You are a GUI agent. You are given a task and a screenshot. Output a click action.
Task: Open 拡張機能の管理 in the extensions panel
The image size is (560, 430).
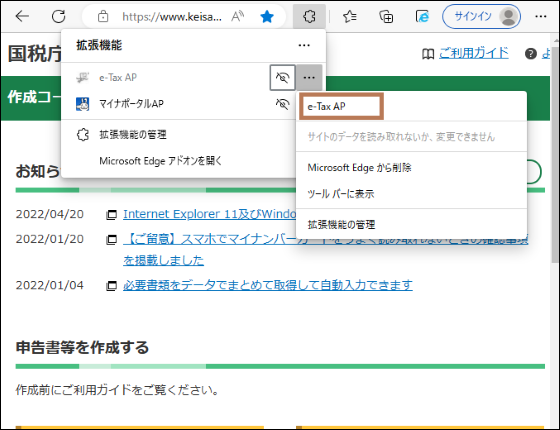click(x=133, y=135)
